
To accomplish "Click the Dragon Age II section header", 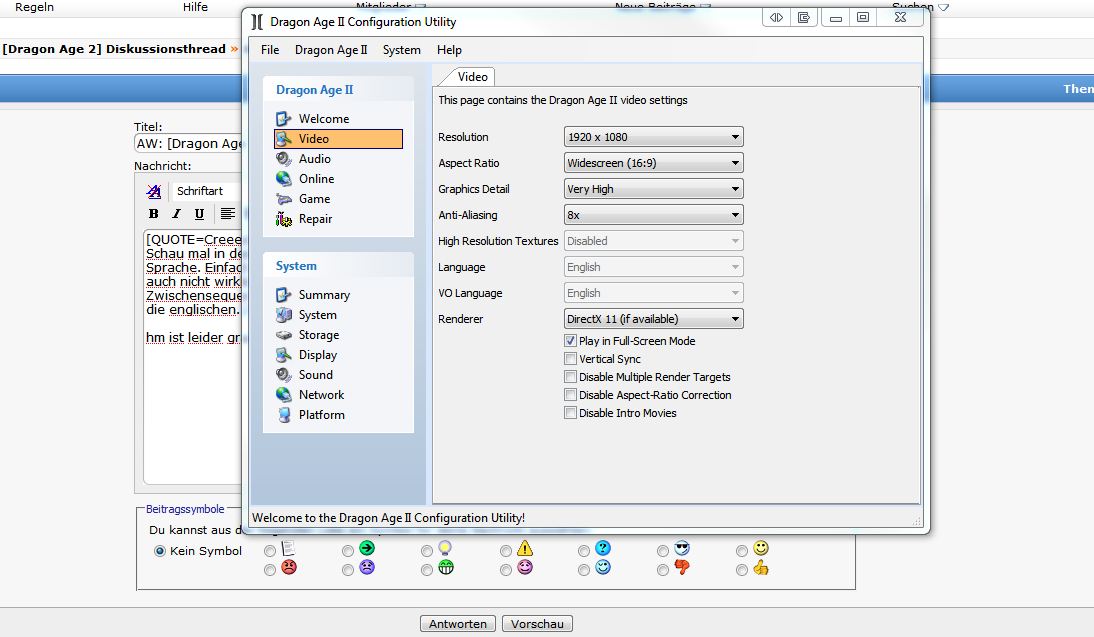I will [315, 89].
